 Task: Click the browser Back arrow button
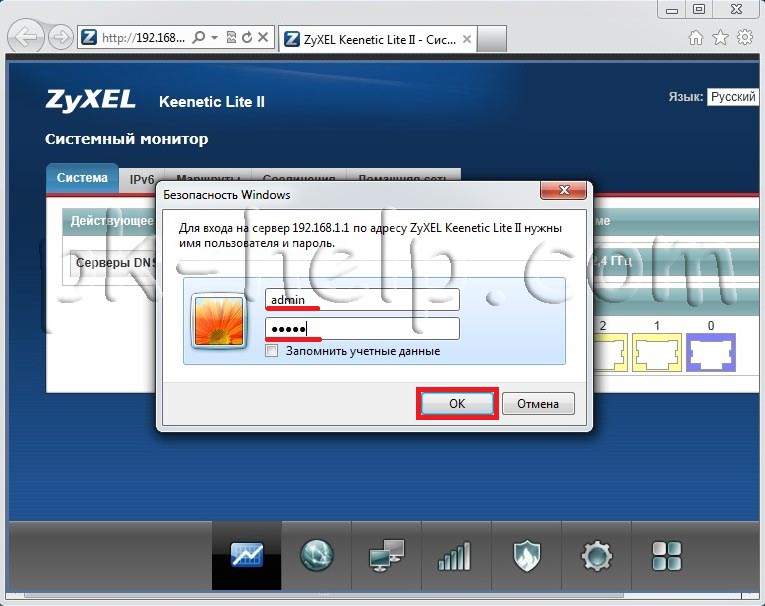click(25, 37)
